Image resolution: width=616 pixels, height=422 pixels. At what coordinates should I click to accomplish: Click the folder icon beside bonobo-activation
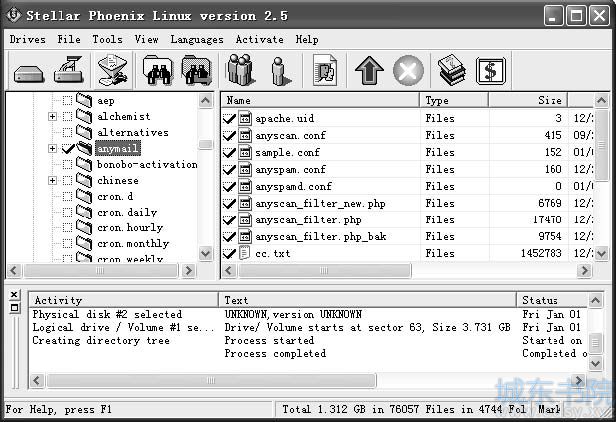click(x=84, y=164)
